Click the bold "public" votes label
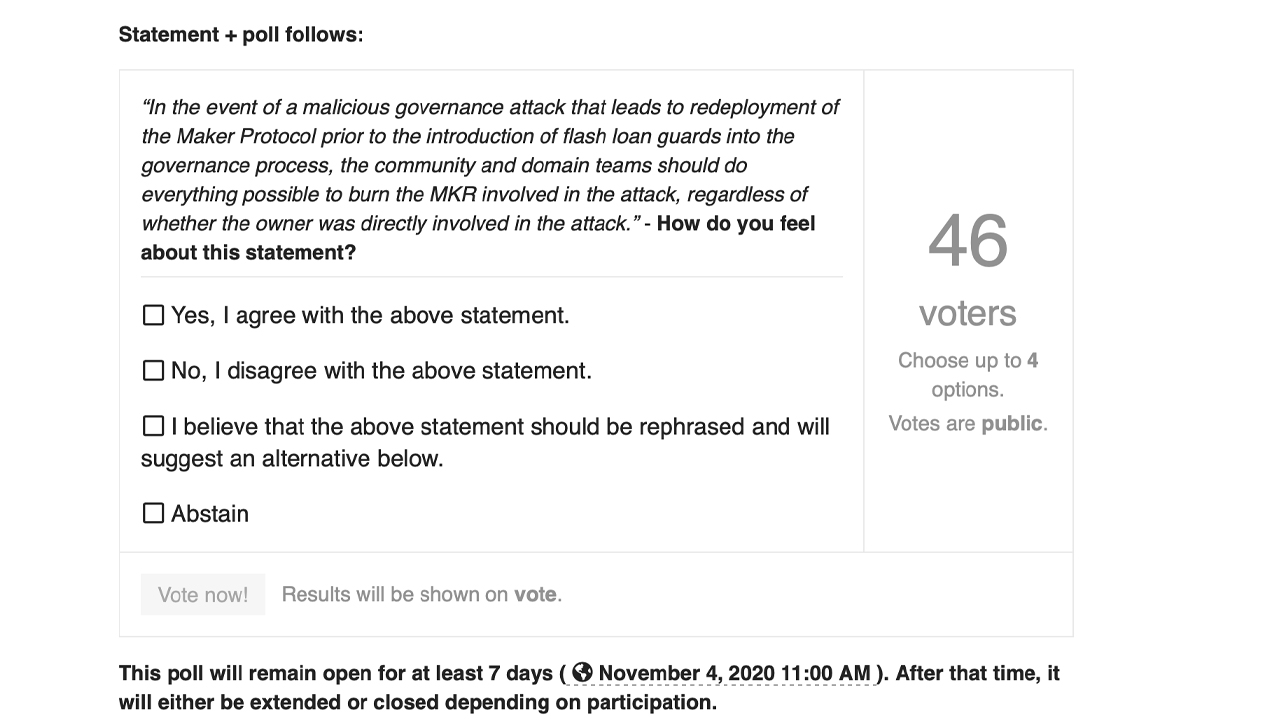 (1012, 423)
